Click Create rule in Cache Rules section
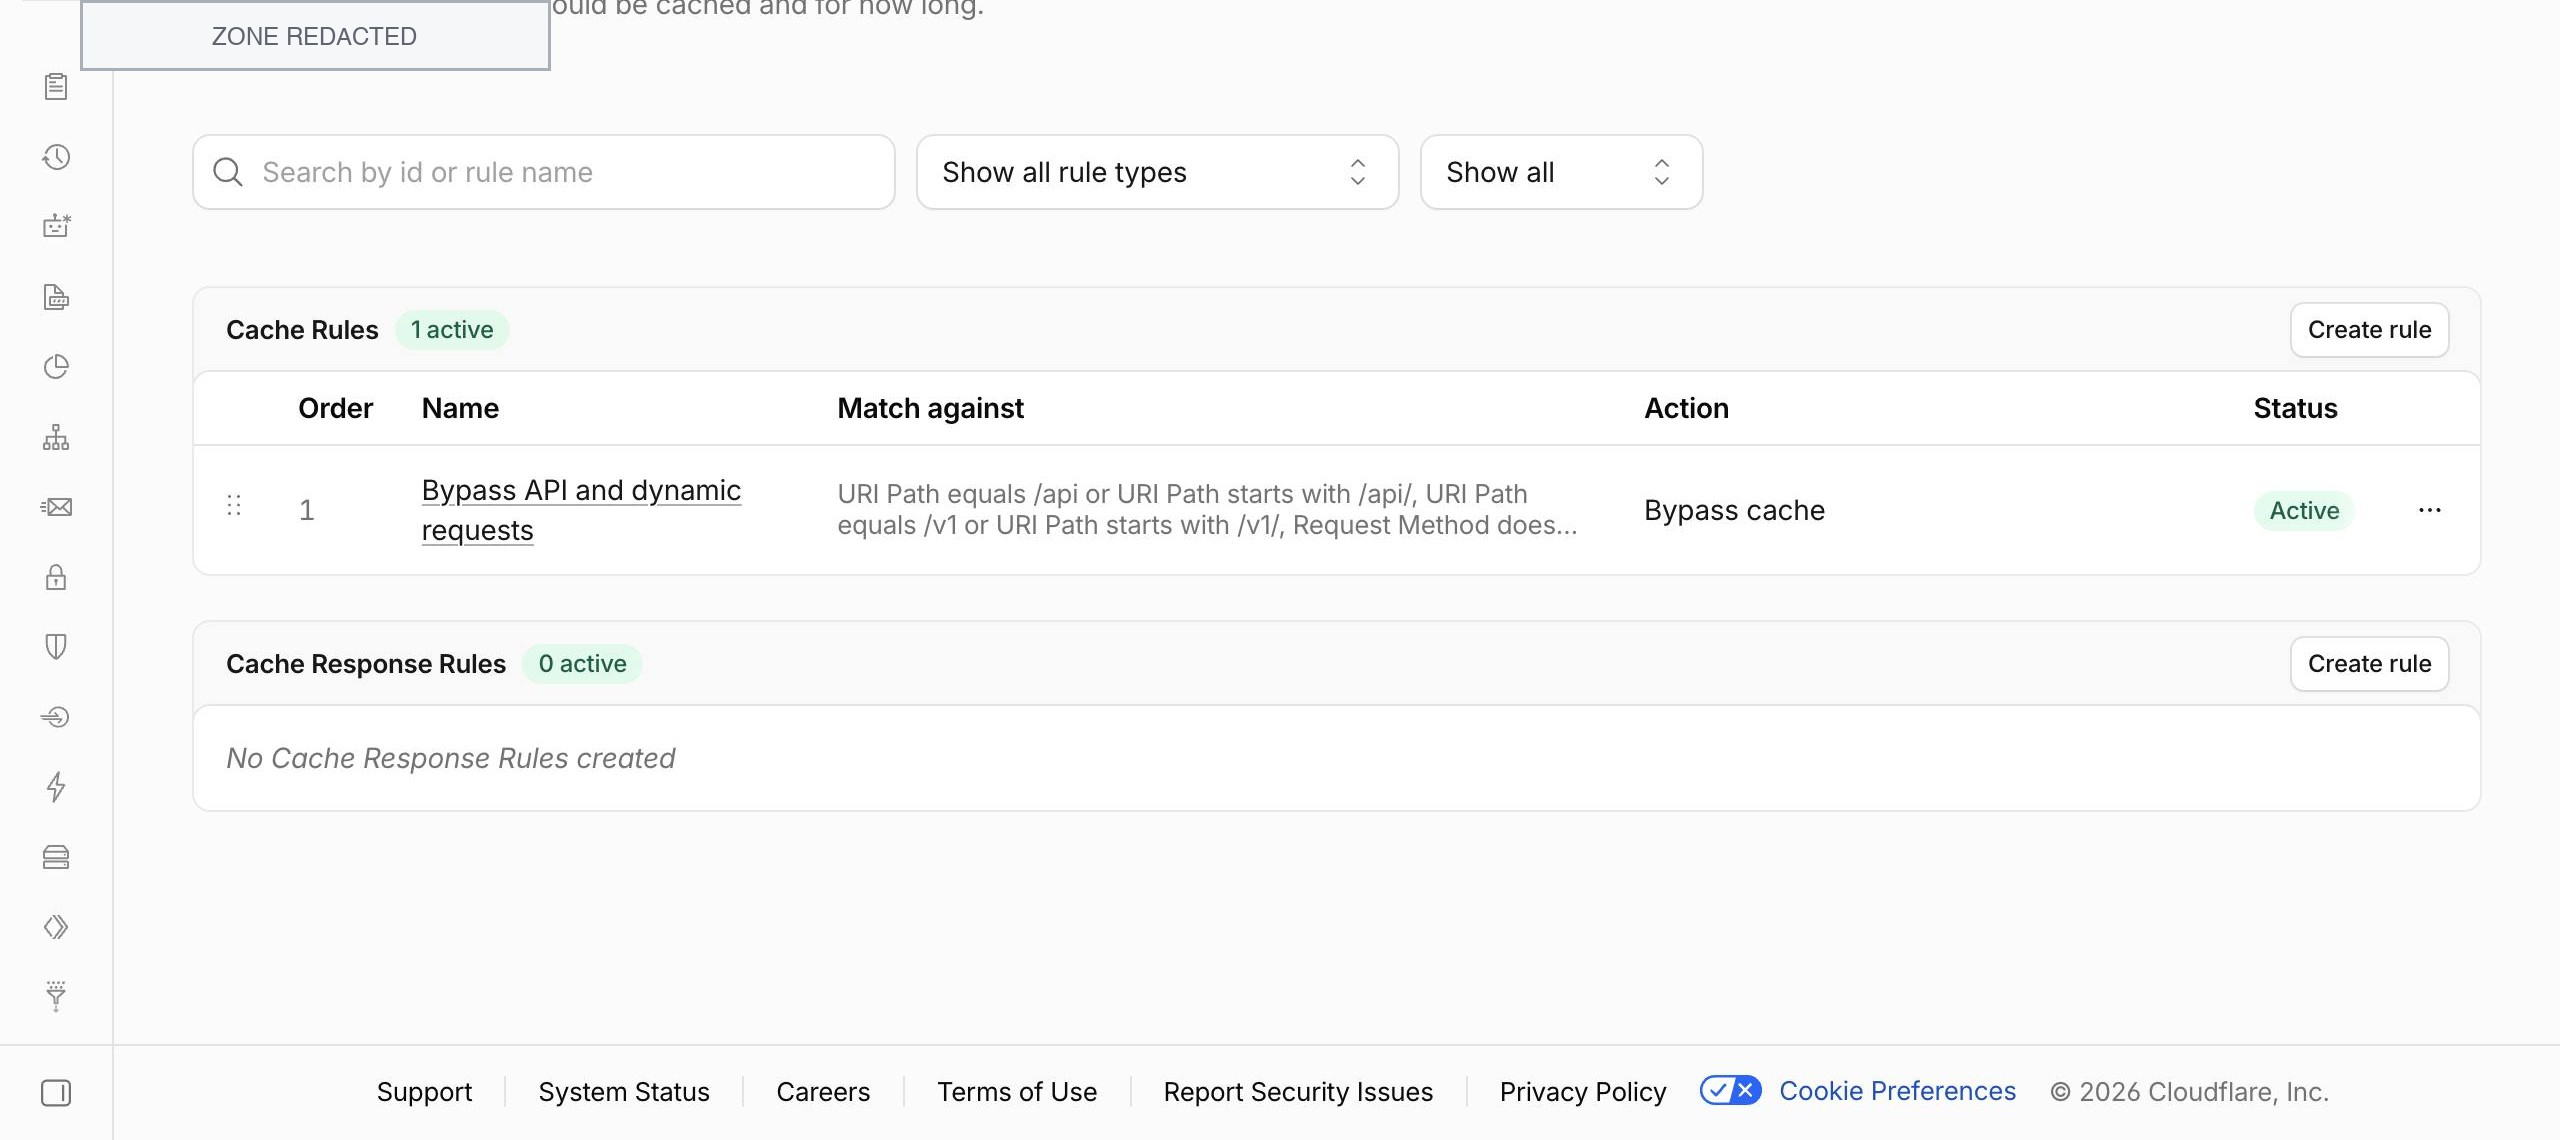Image resolution: width=2560 pixels, height=1140 pixels. click(x=2369, y=330)
